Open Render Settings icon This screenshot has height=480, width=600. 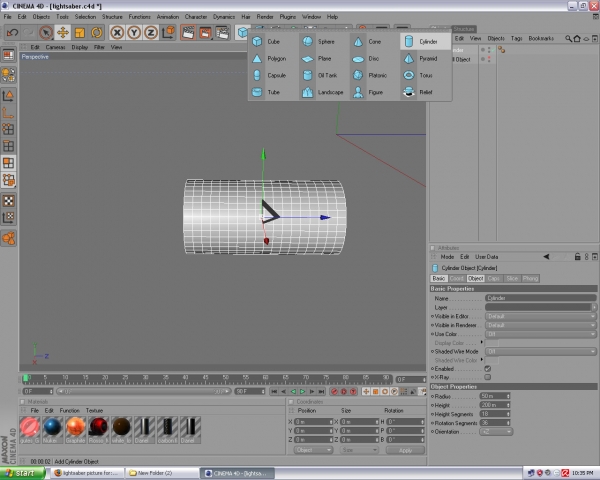[x=222, y=33]
